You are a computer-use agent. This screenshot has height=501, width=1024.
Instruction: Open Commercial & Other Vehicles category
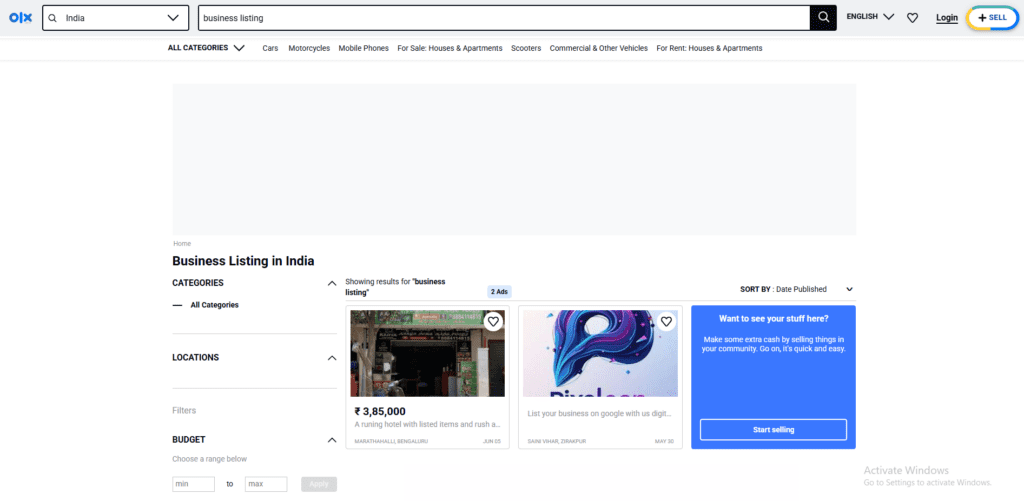tap(599, 48)
